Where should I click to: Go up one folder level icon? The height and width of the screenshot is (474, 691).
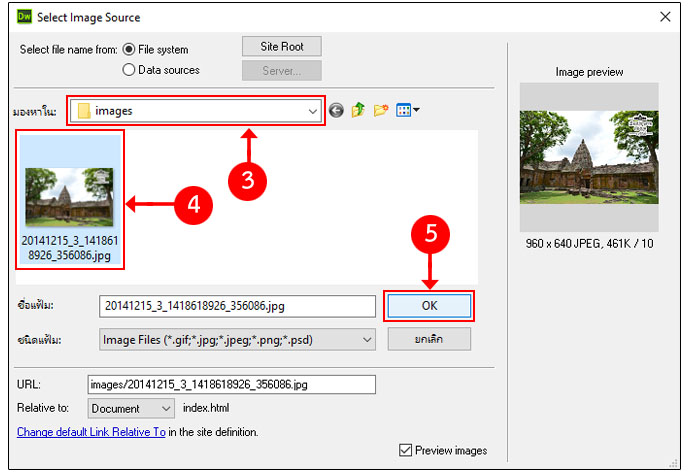pyautogui.click(x=358, y=111)
